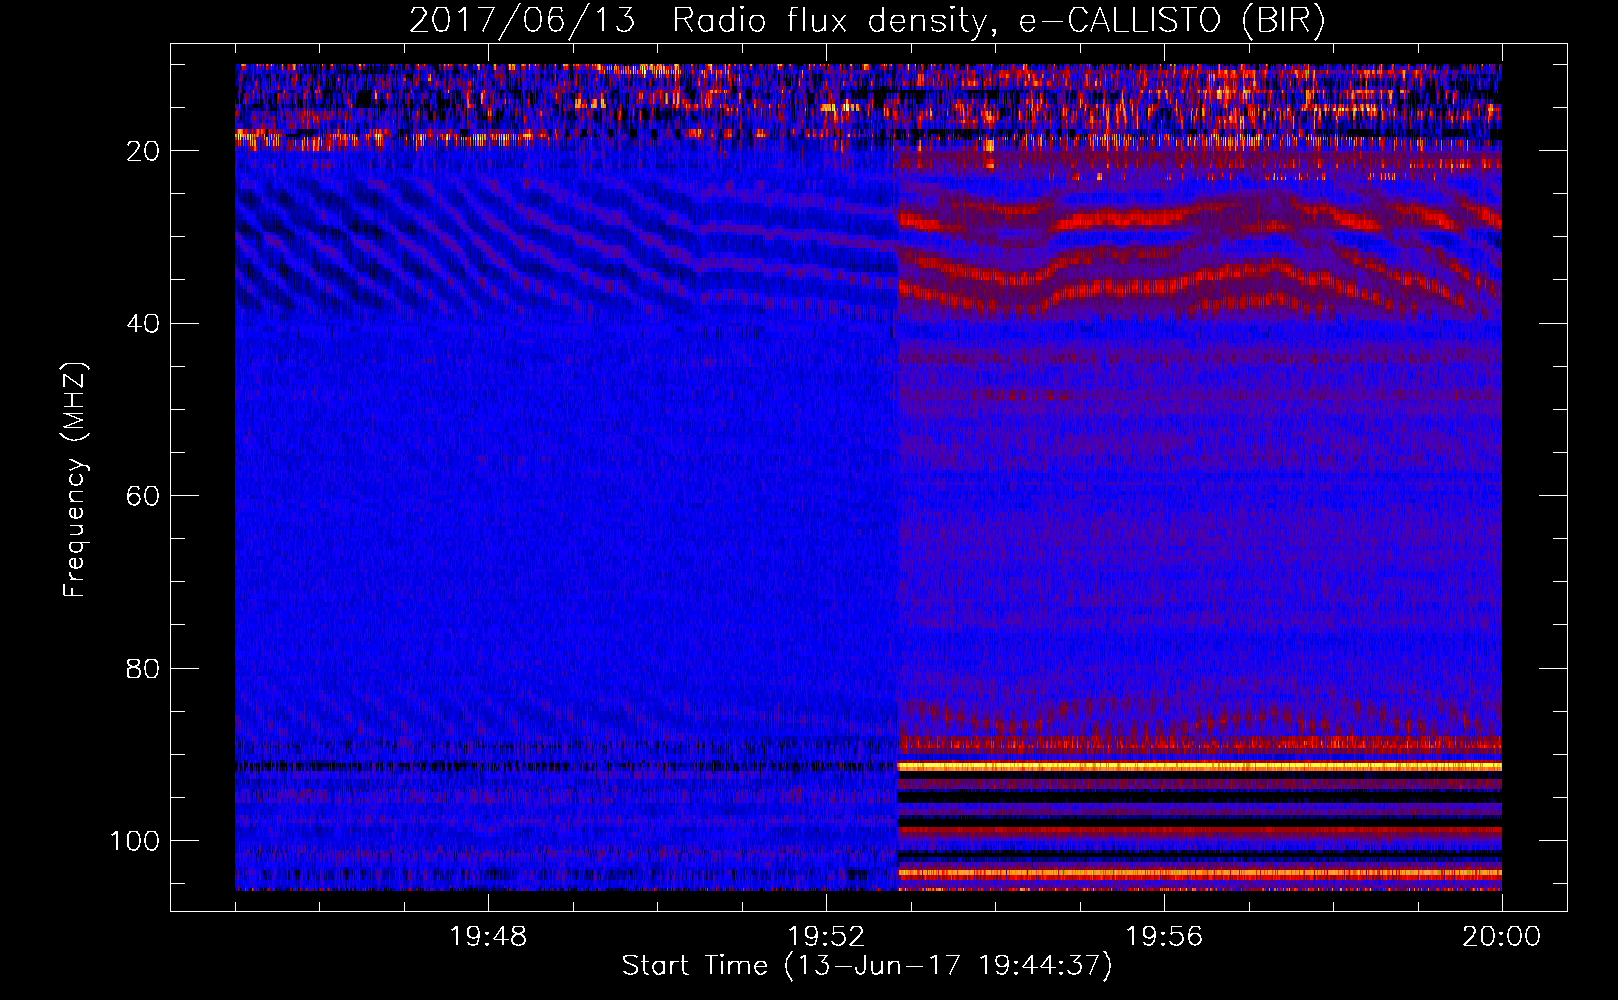The width and height of the screenshot is (1618, 1000).
Task: Click the 19:52 time tick label
Action: point(826,937)
